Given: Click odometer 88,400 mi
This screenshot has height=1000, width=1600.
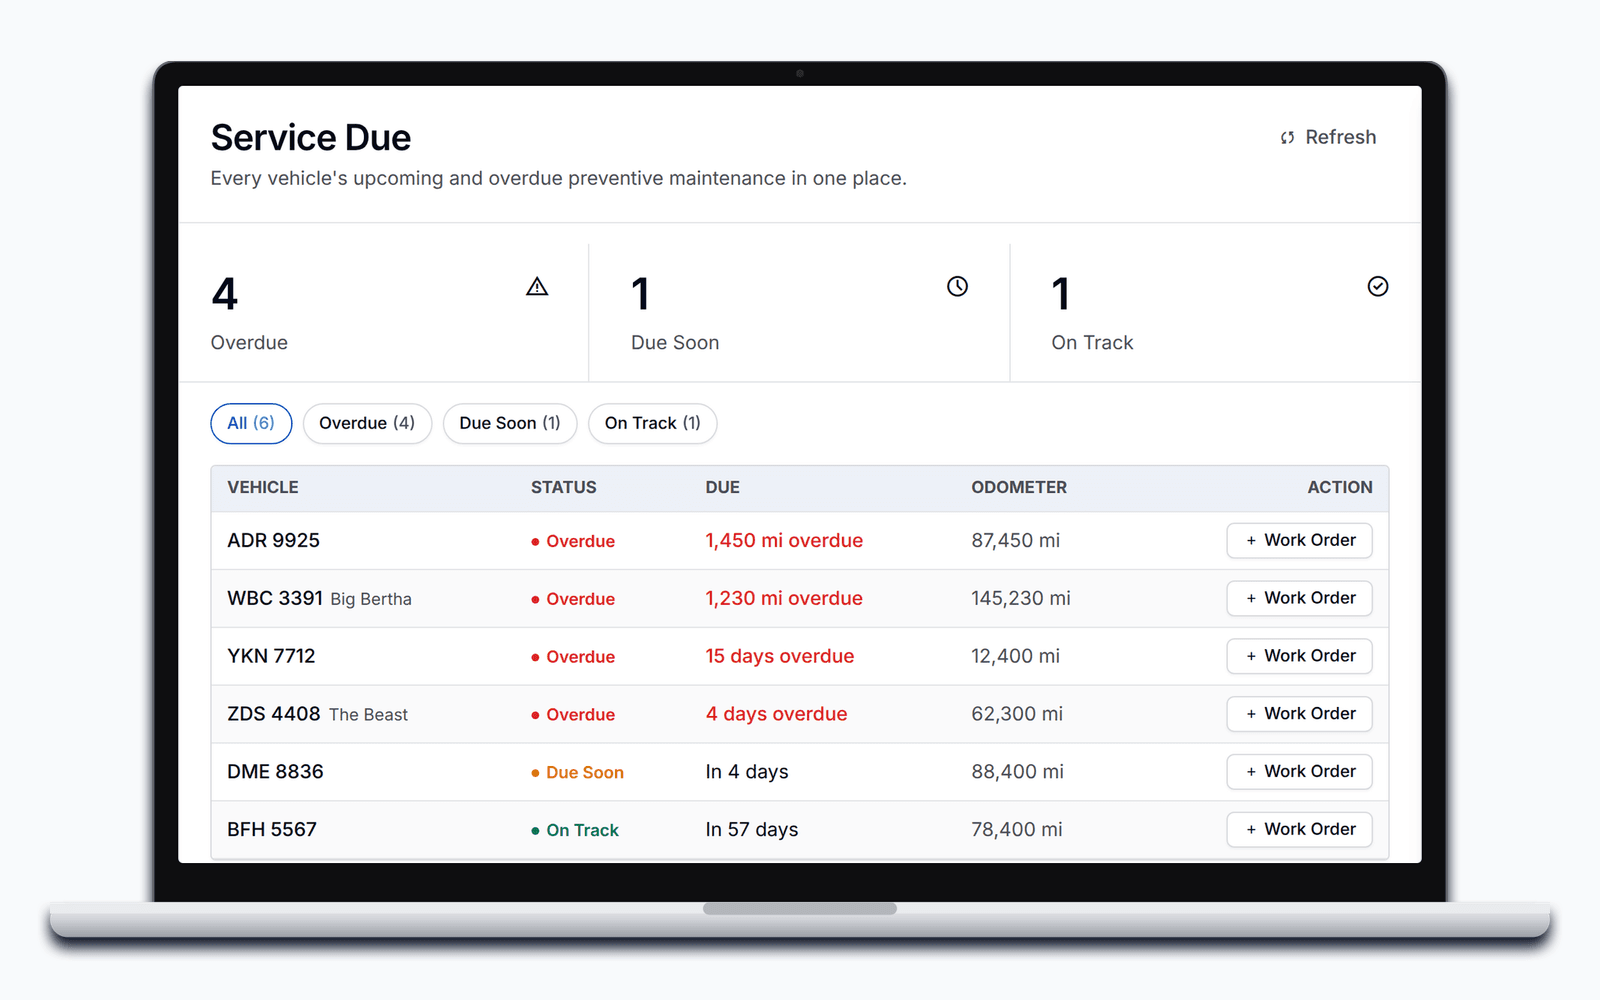Looking at the screenshot, I should click(x=1018, y=772).
